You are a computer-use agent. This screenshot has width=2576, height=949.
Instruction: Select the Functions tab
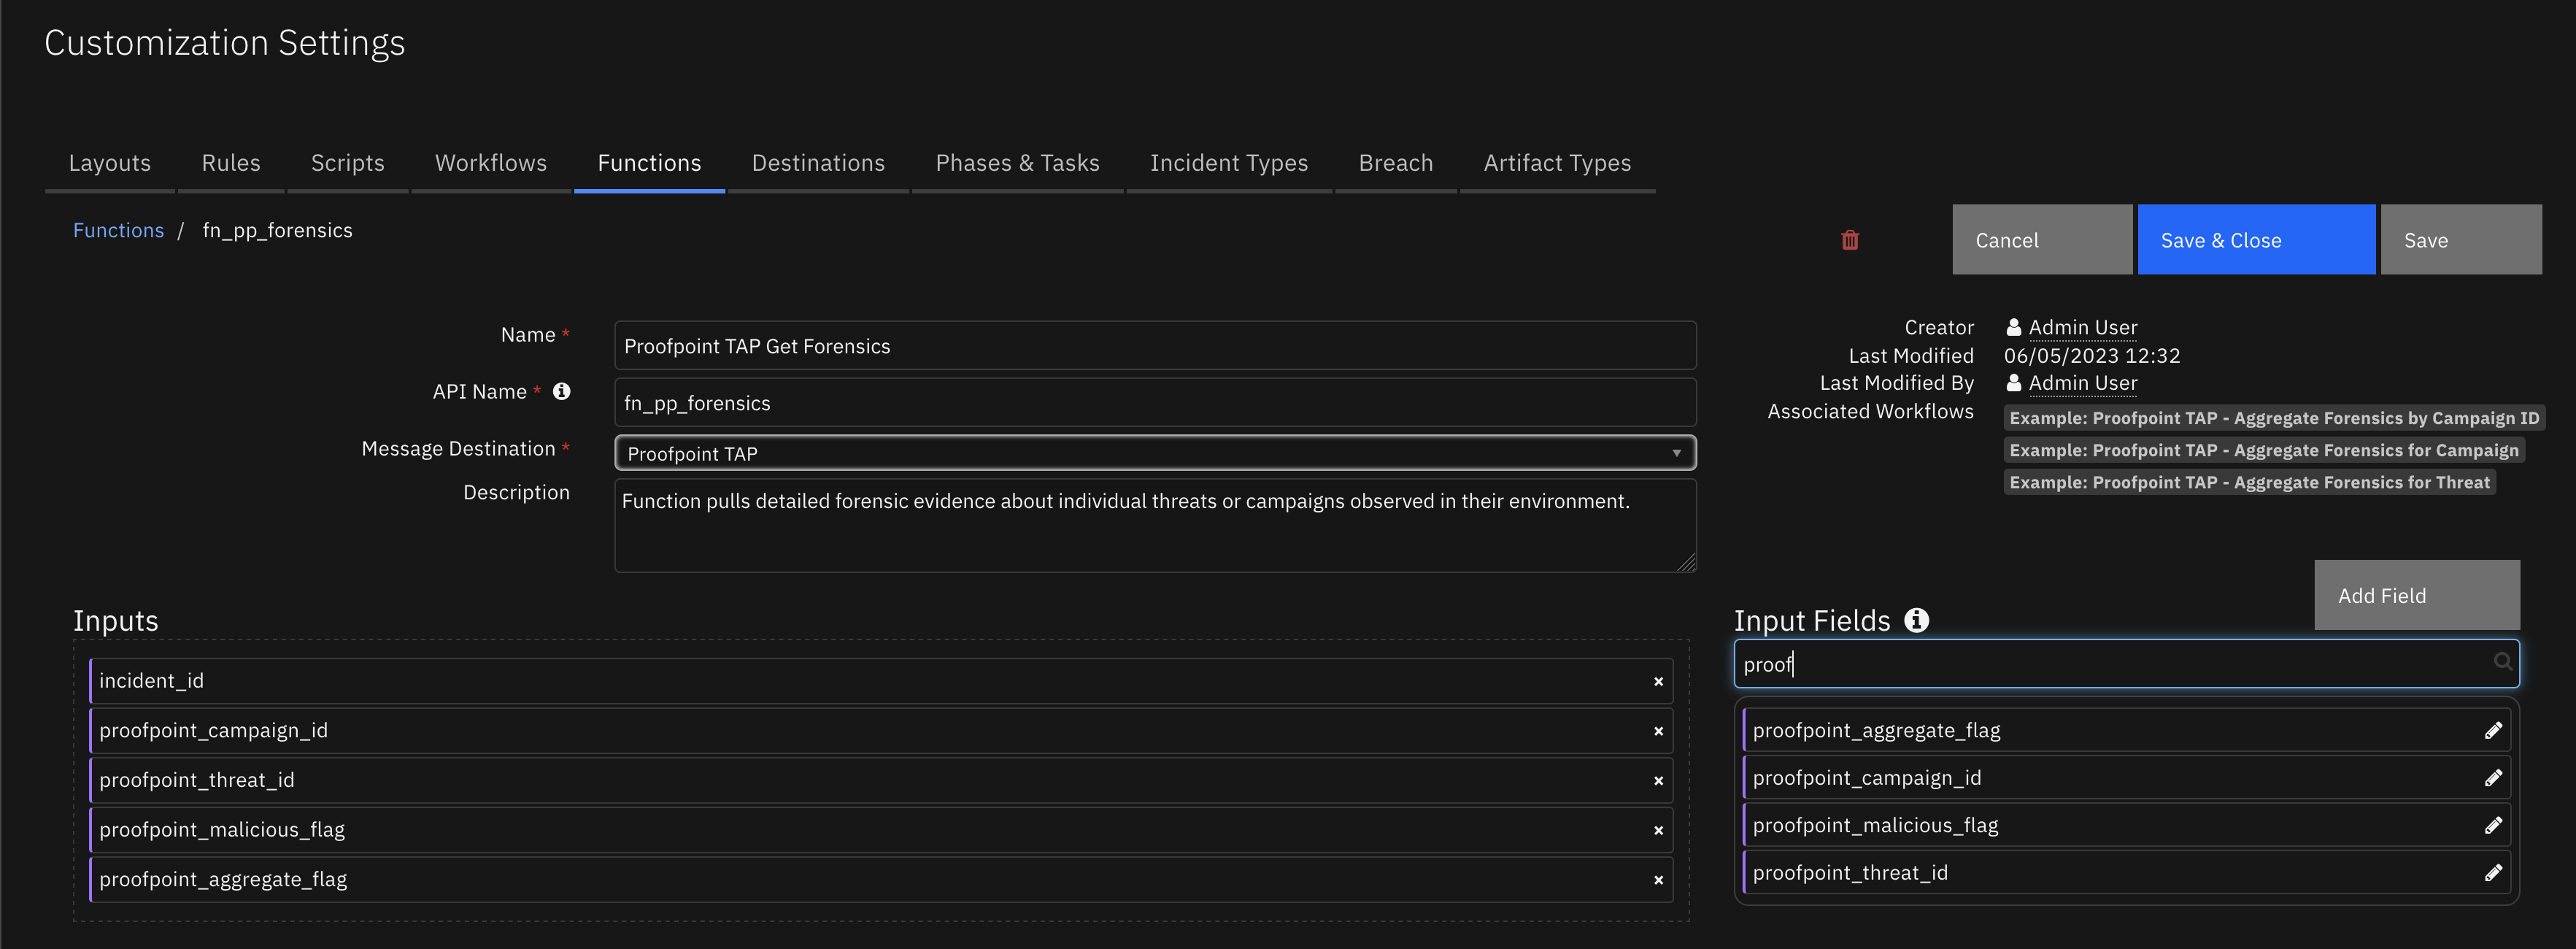pyautogui.click(x=649, y=163)
